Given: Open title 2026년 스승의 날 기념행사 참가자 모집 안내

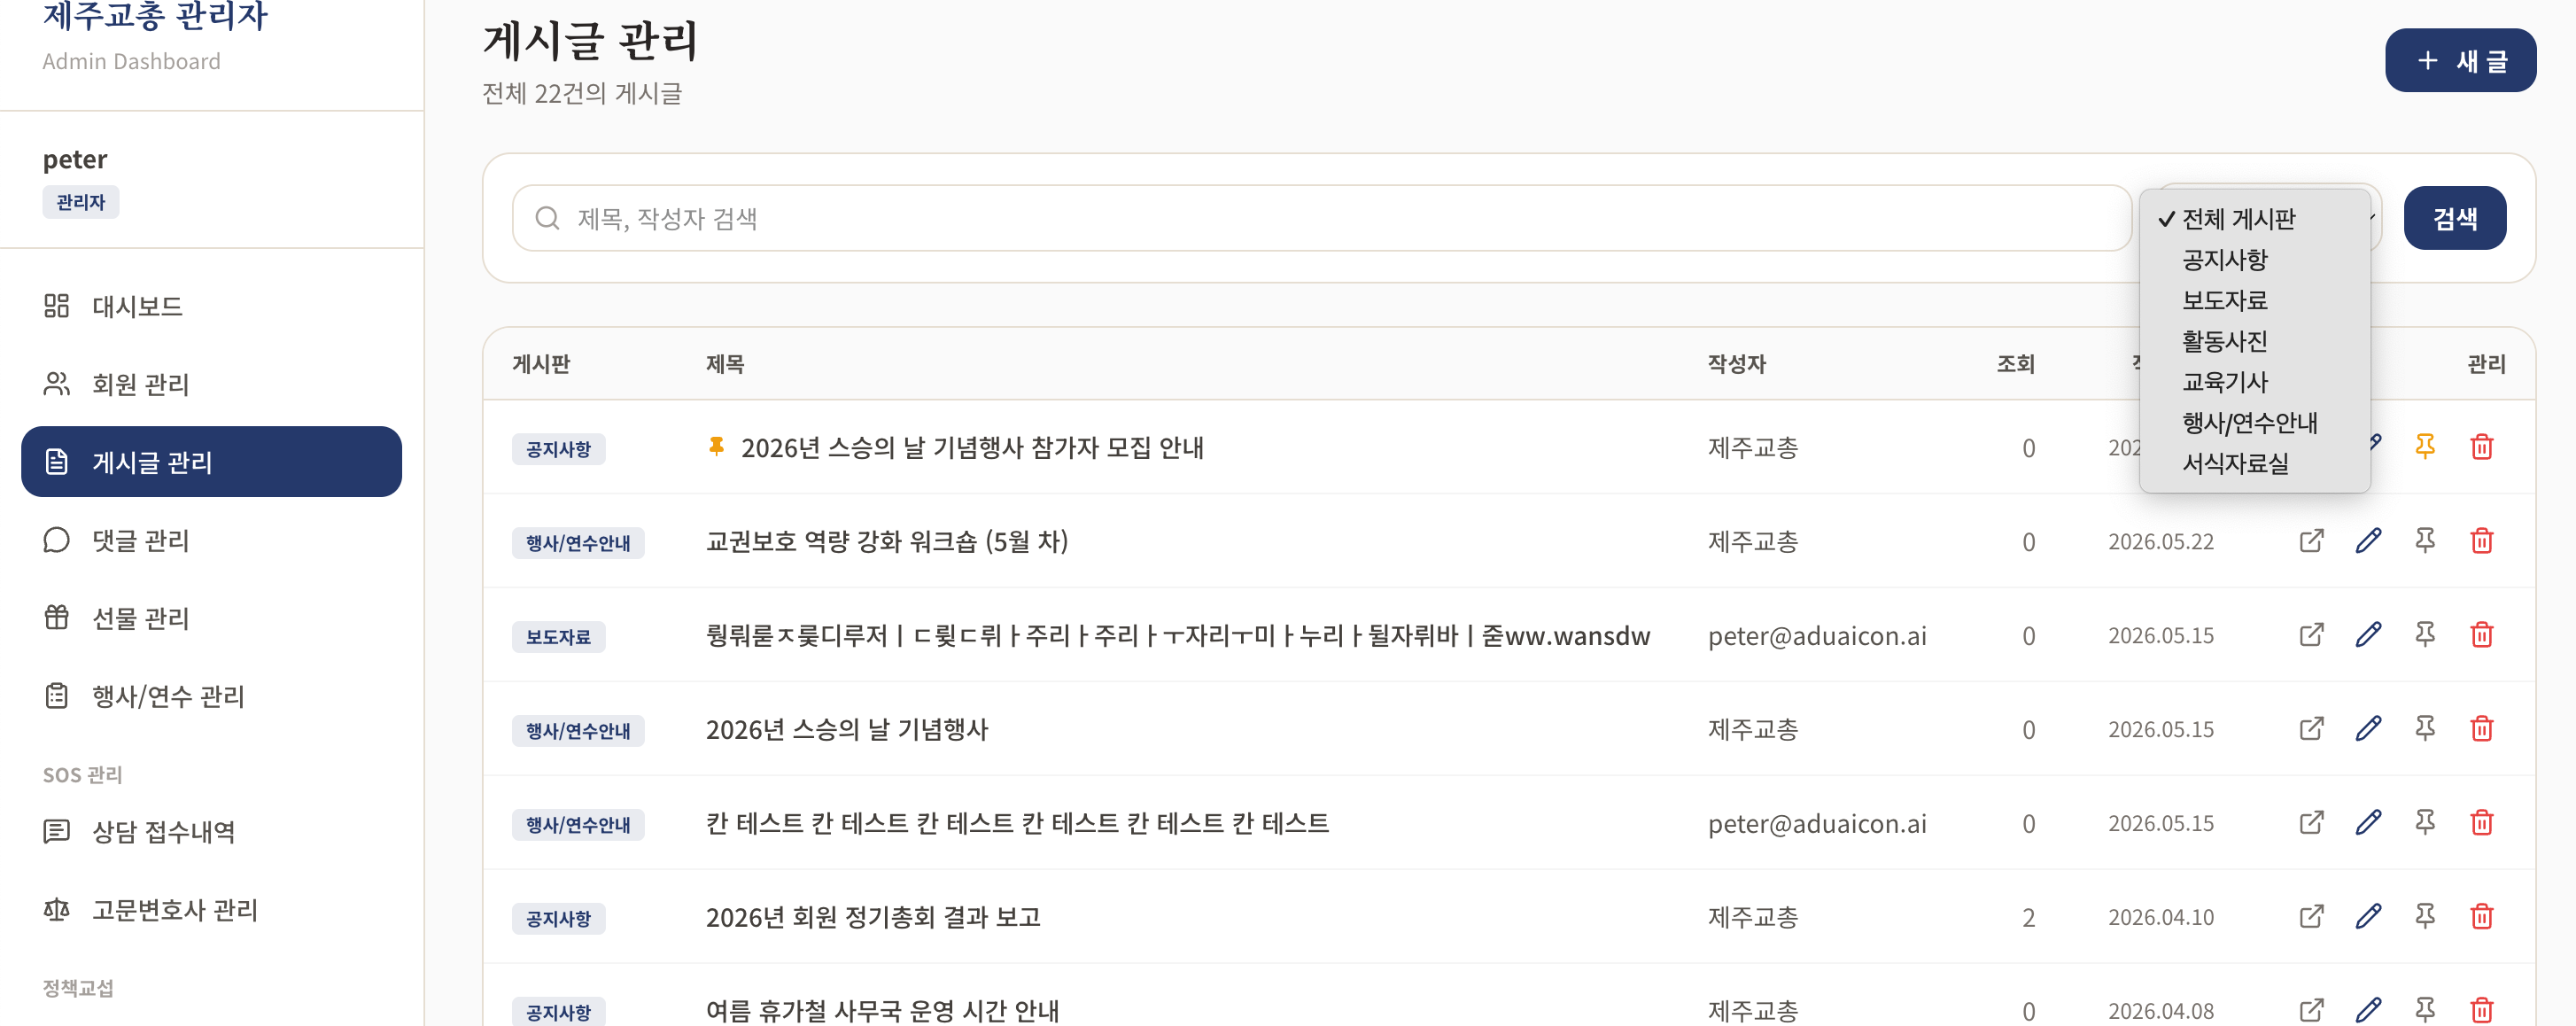Looking at the screenshot, I should pyautogui.click(x=972, y=448).
